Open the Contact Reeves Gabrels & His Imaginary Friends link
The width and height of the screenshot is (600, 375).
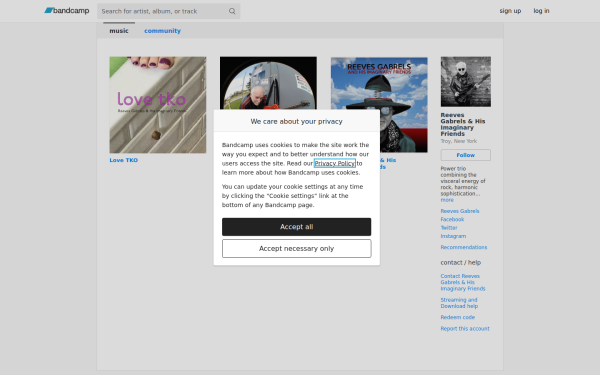463,282
